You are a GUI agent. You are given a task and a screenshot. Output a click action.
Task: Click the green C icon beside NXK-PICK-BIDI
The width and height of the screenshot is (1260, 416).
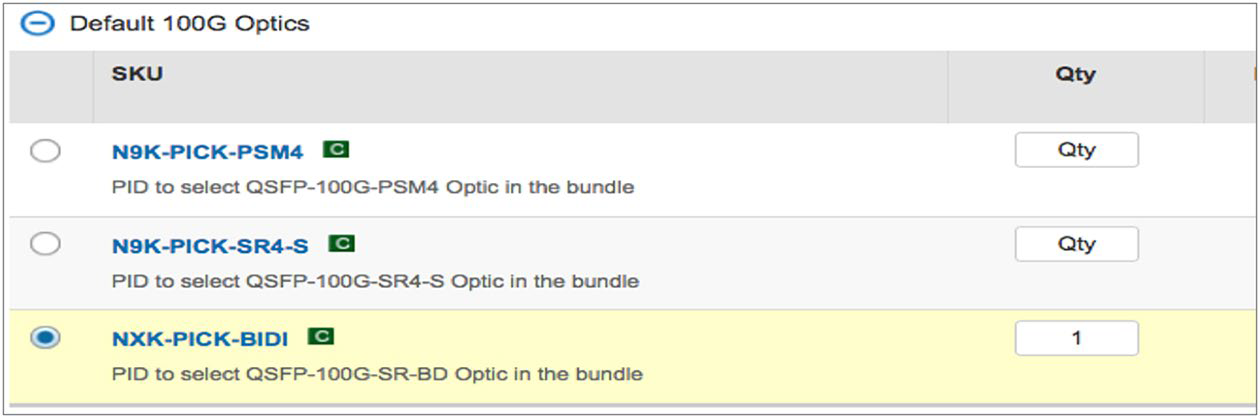(321, 337)
